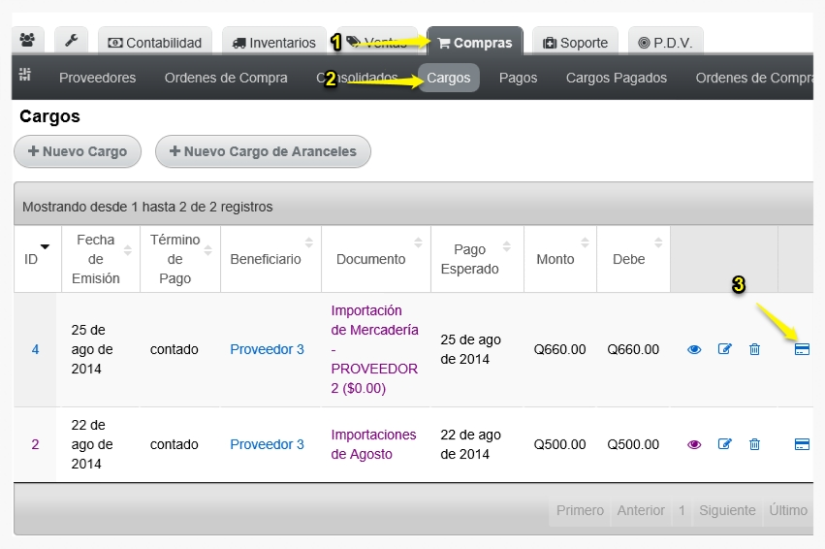The width and height of the screenshot is (825, 549).
Task: Click the Q500.00 Debe cell
Action: (633, 444)
